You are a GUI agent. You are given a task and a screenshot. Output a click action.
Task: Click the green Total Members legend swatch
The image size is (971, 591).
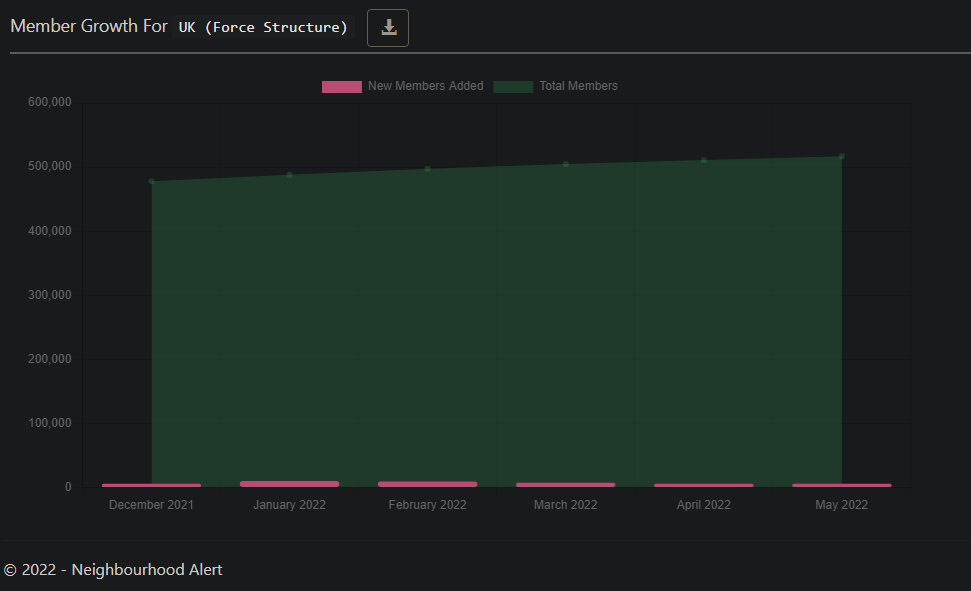(x=513, y=87)
